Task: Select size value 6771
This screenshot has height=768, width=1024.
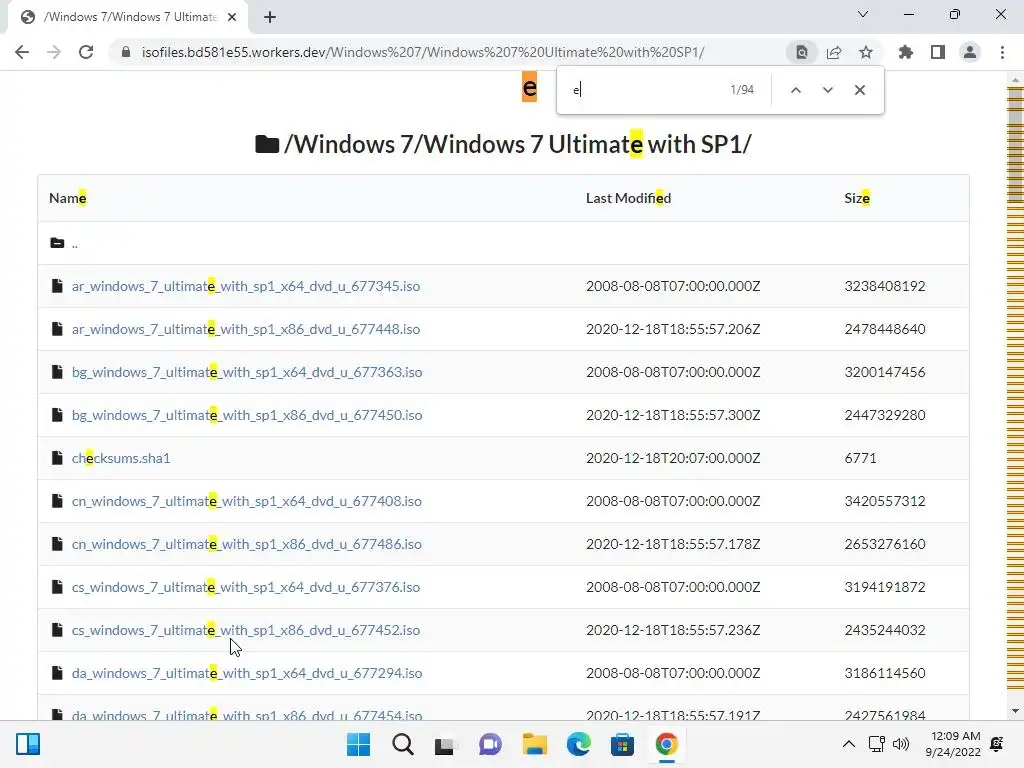Action: click(x=860, y=458)
